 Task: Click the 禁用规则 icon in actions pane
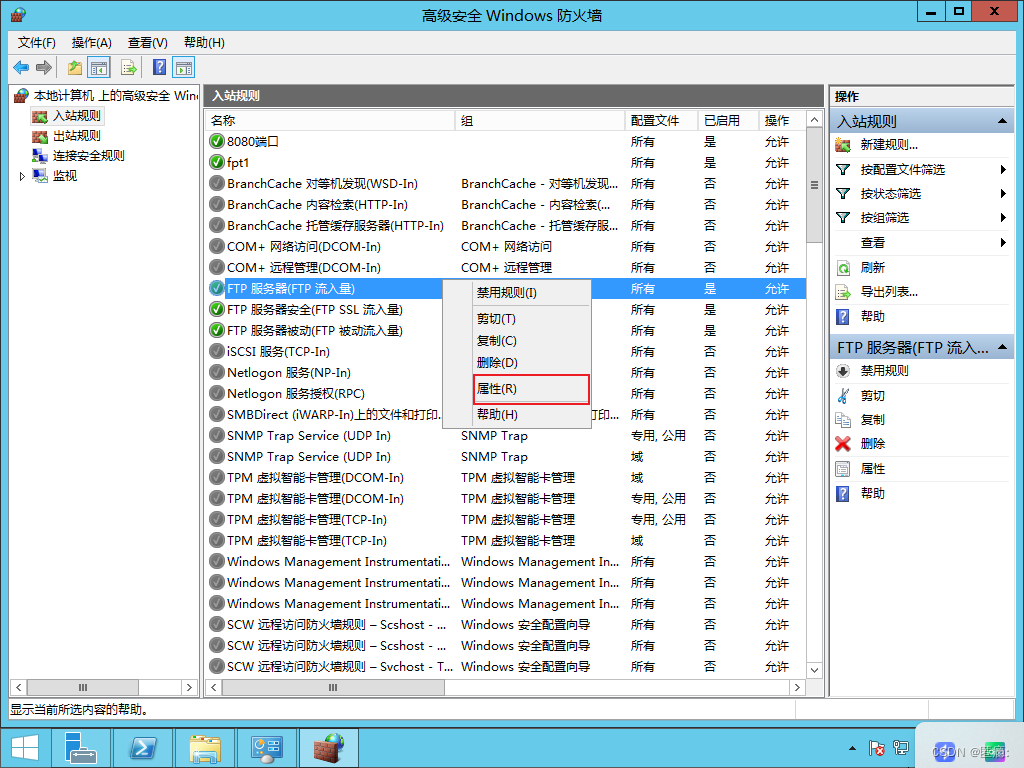[x=843, y=371]
